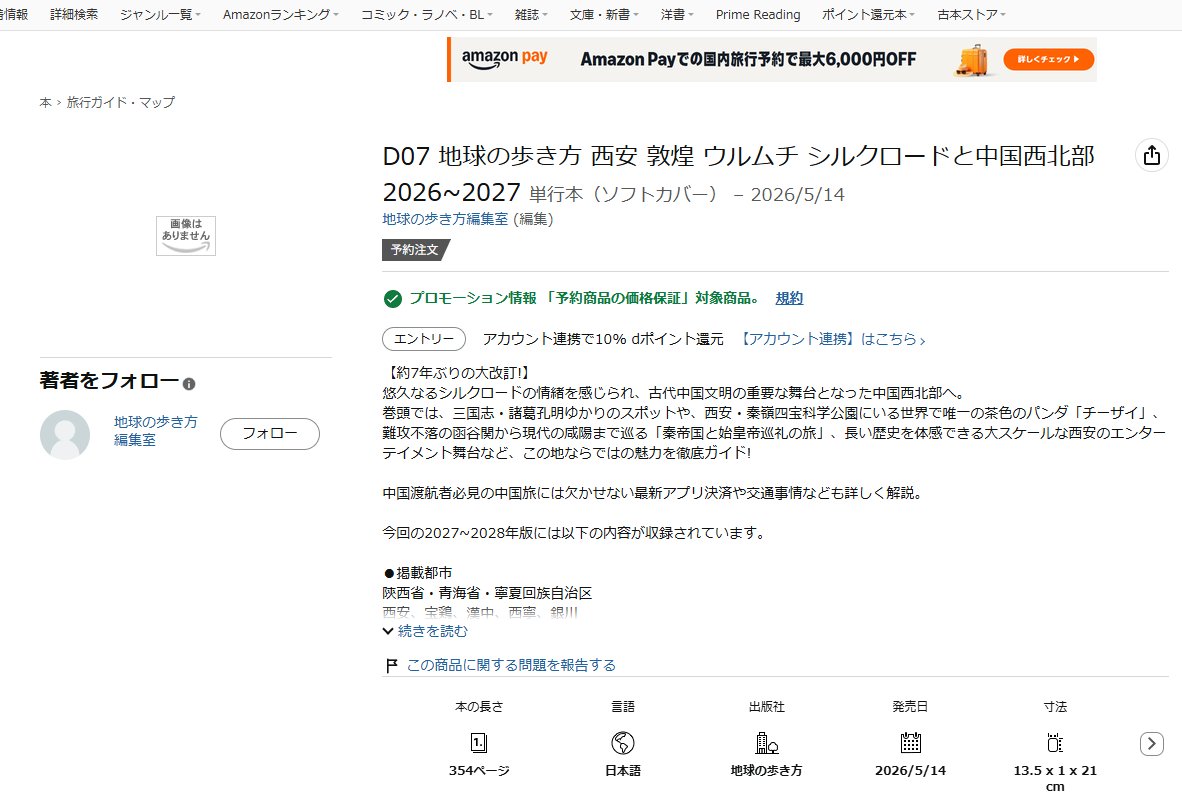Click the 旅行ガイド・マップ breadcrumb link

pyautogui.click(x=121, y=103)
